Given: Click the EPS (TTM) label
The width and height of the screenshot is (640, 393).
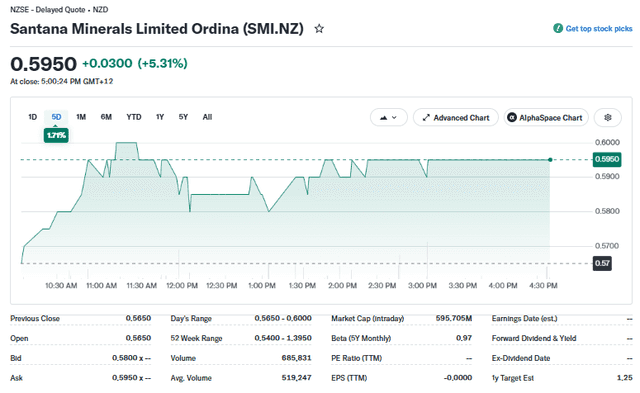Looking at the screenshot, I should point(349,378).
